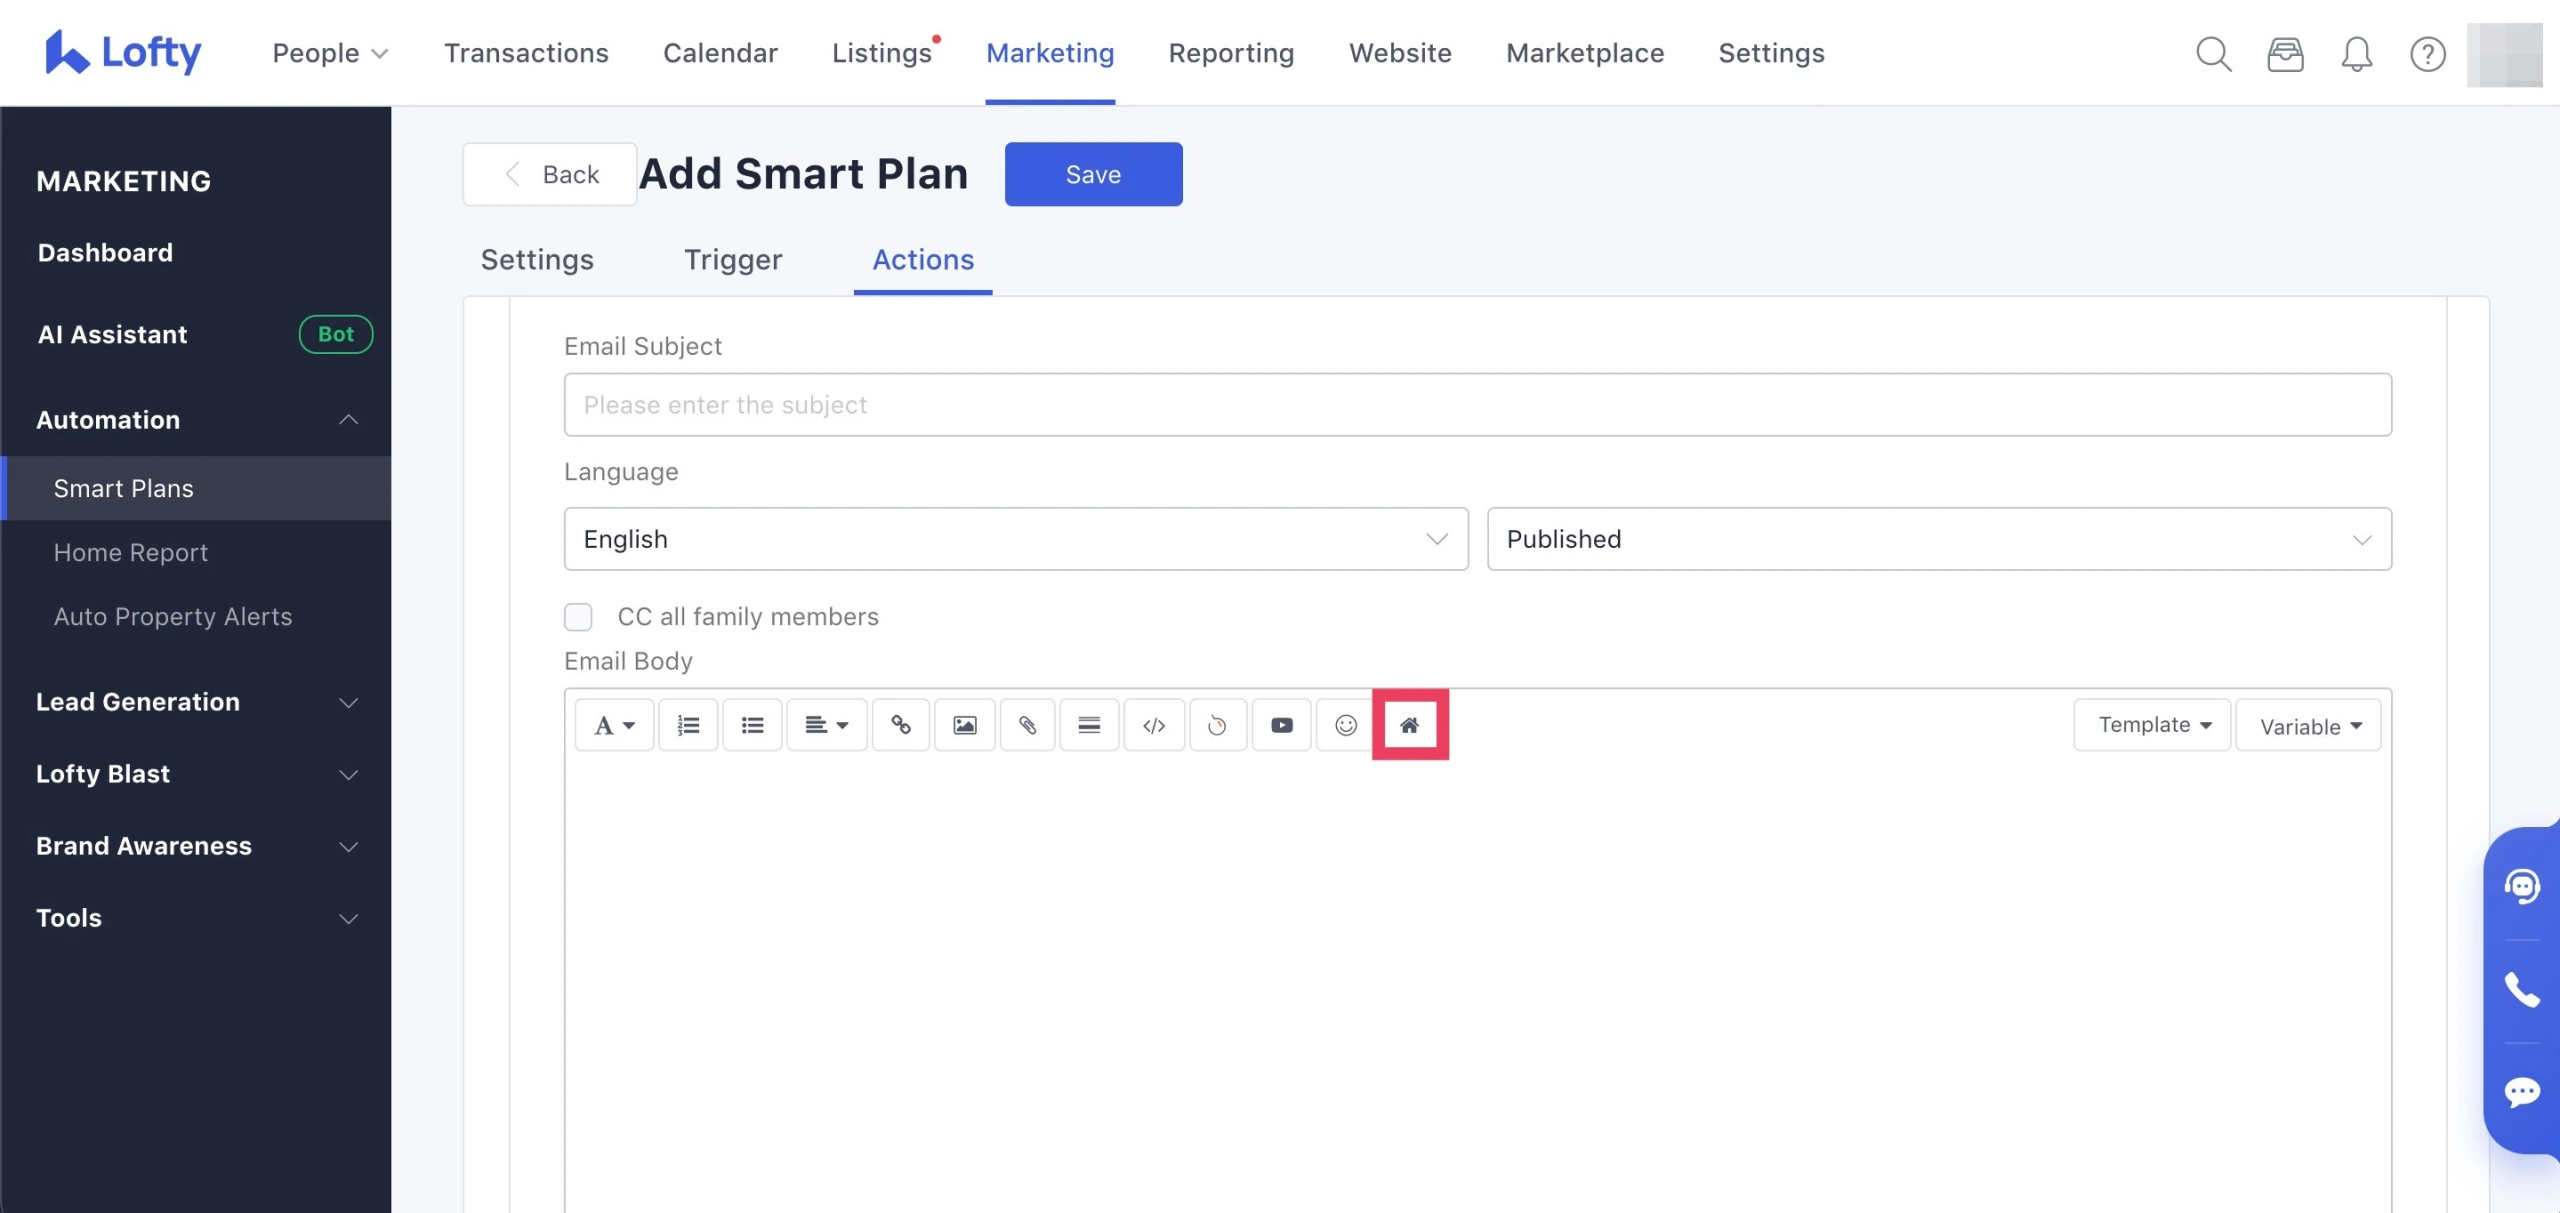Open notifications bell icon
2560x1213 pixels.
coord(2356,54)
